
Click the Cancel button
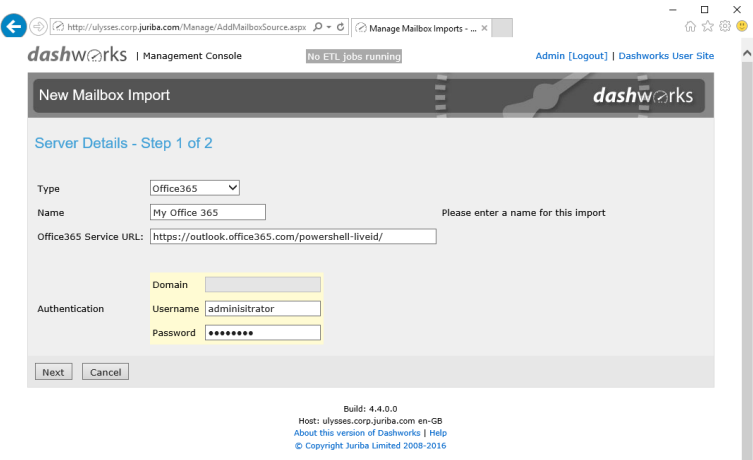pos(105,372)
